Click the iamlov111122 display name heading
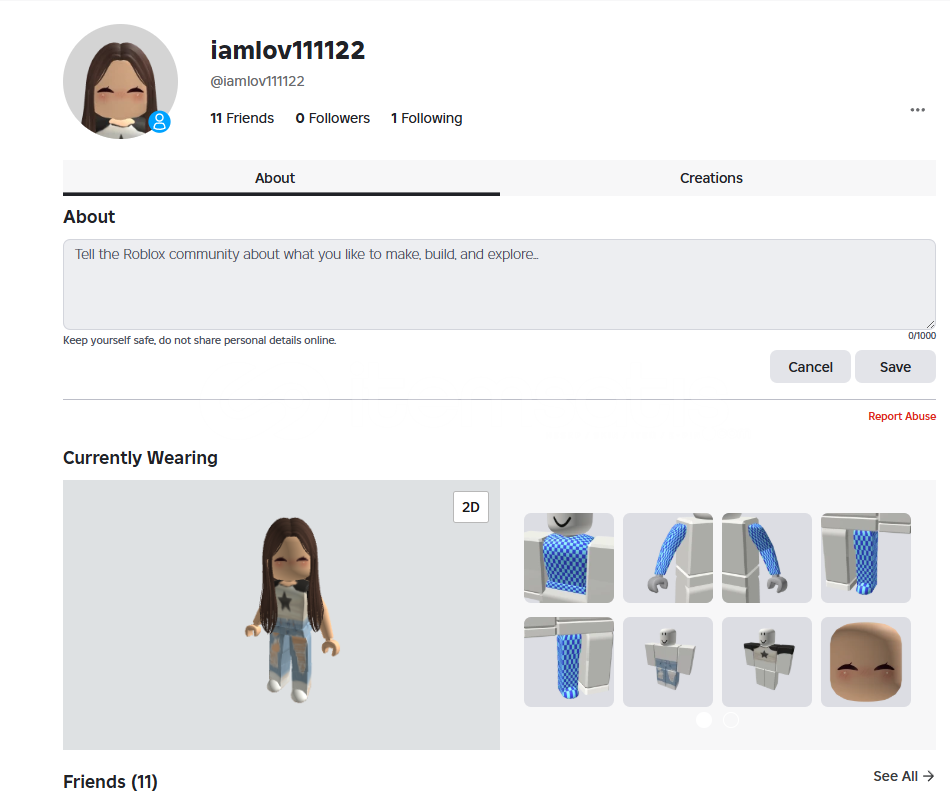Viewport: 950px width, 803px height. point(287,50)
